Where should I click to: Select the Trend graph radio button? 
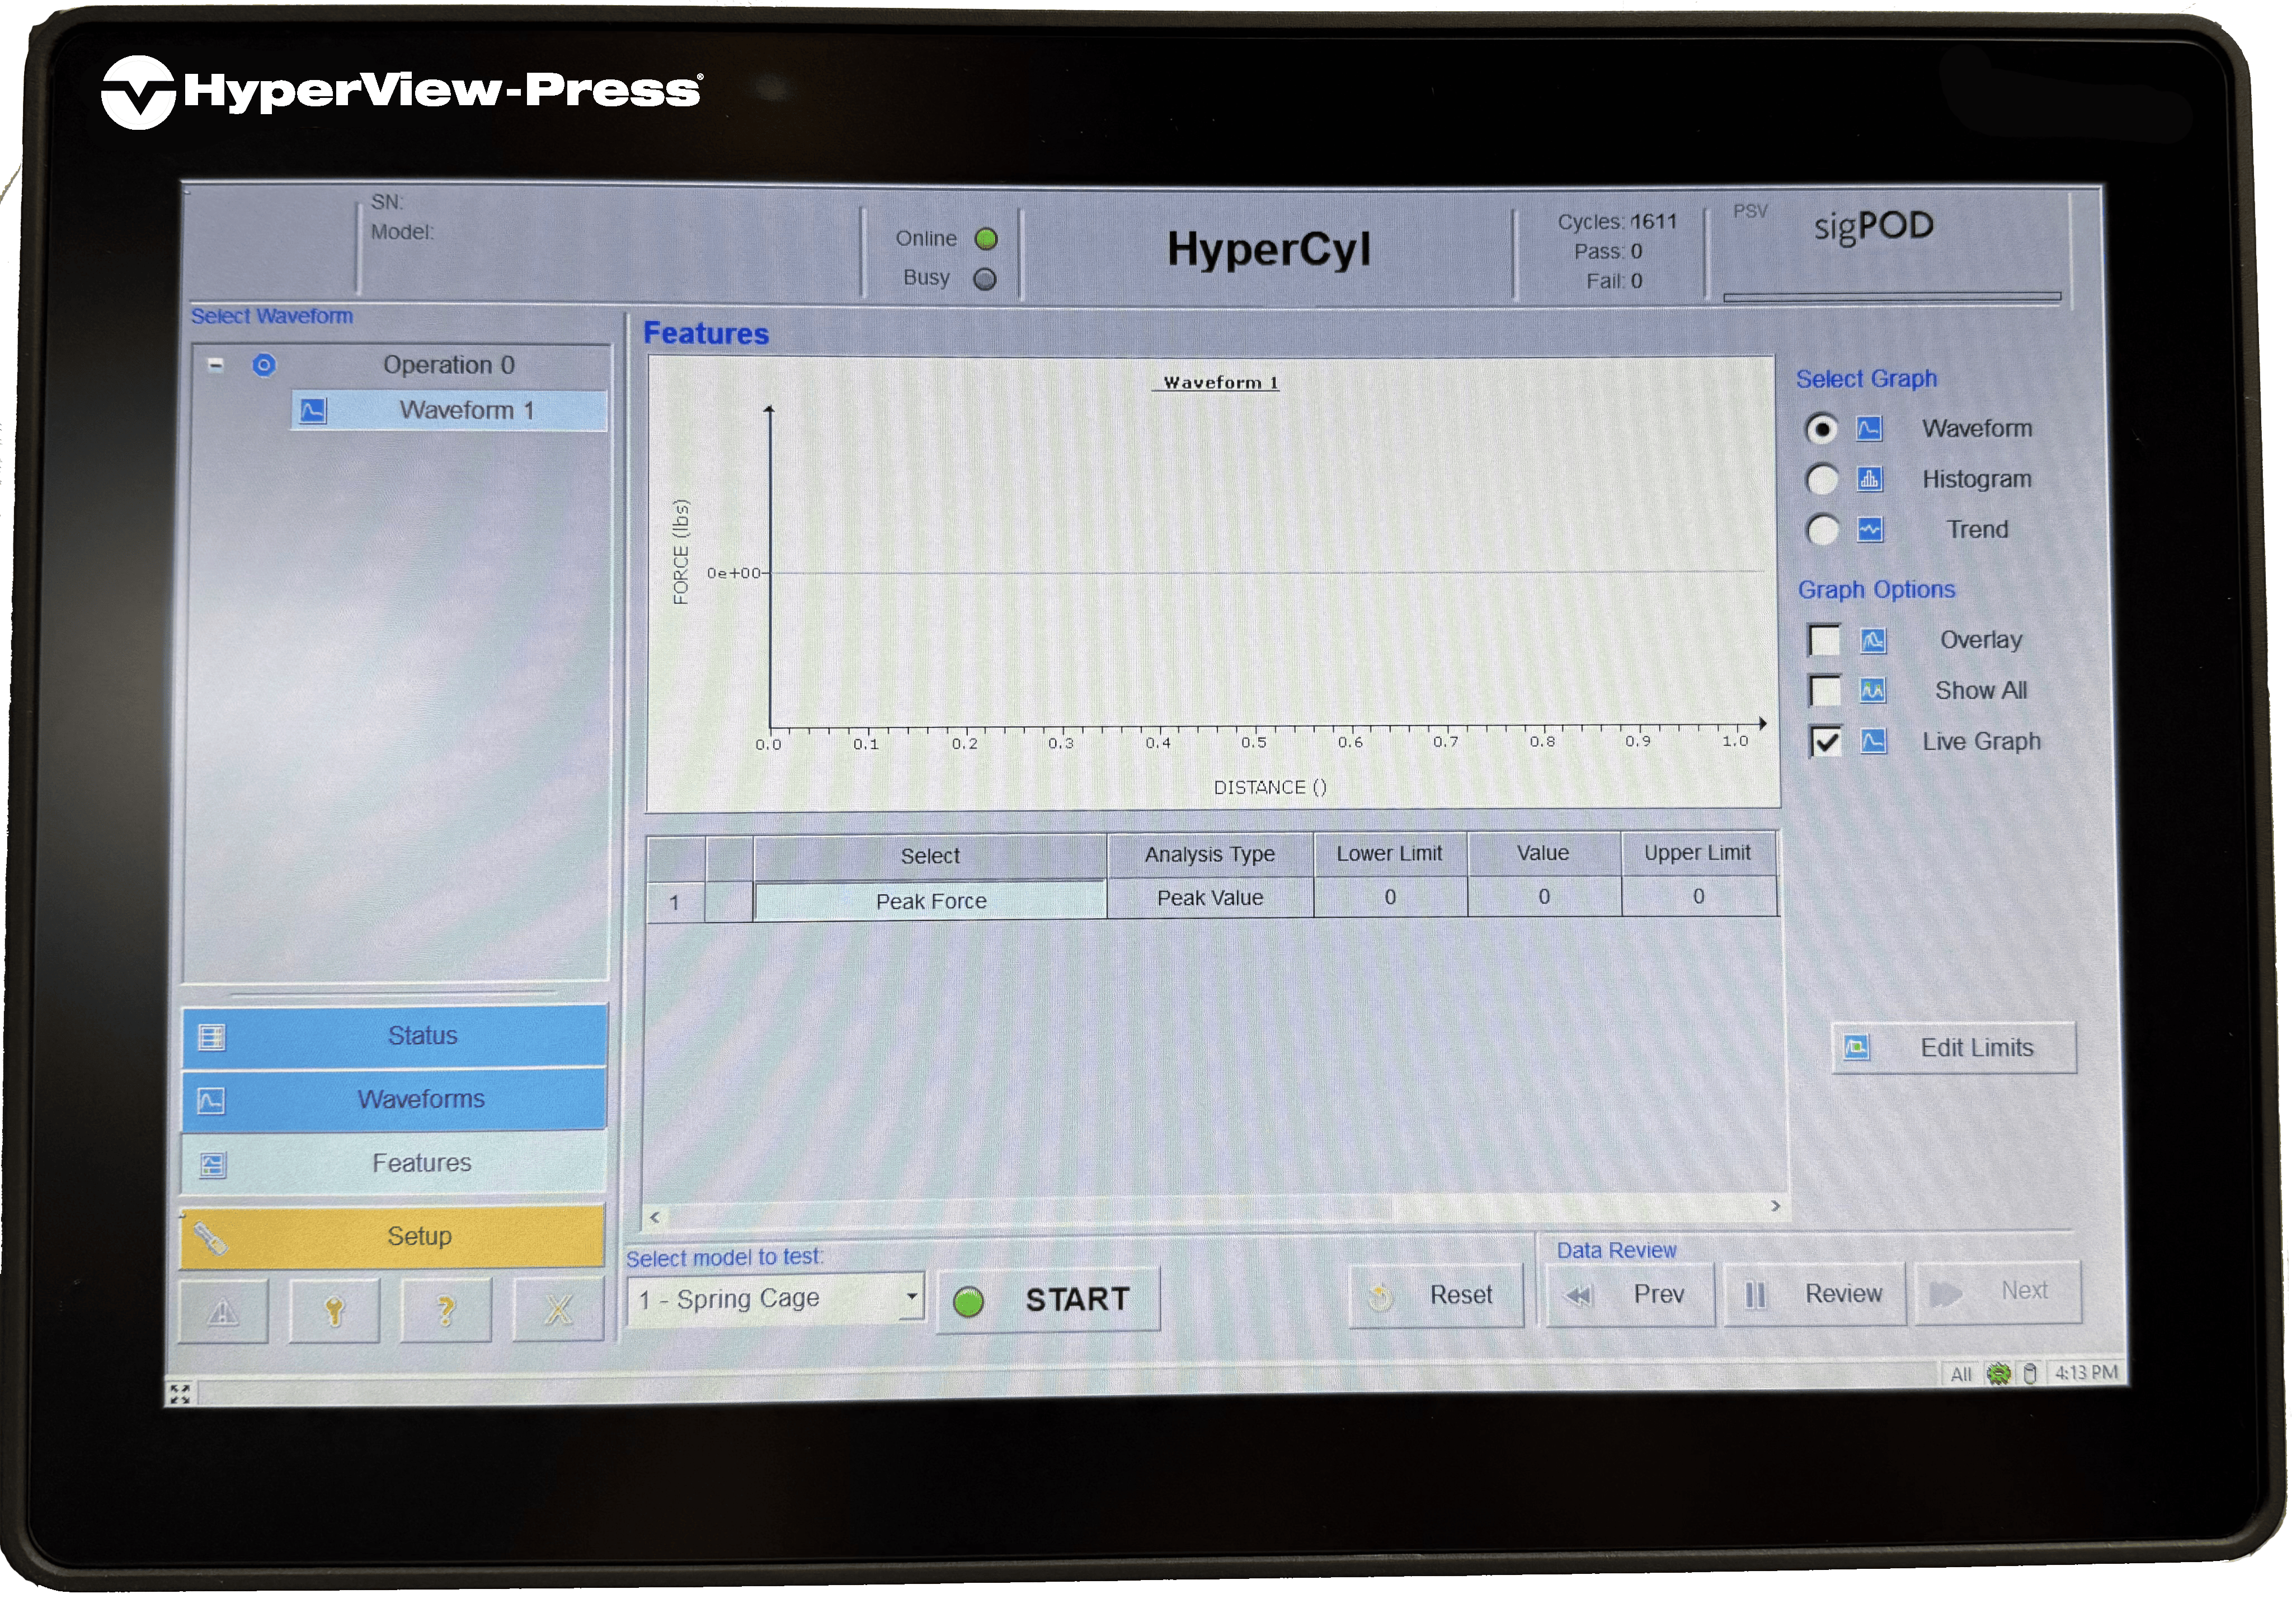click(x=1822, y=530)
